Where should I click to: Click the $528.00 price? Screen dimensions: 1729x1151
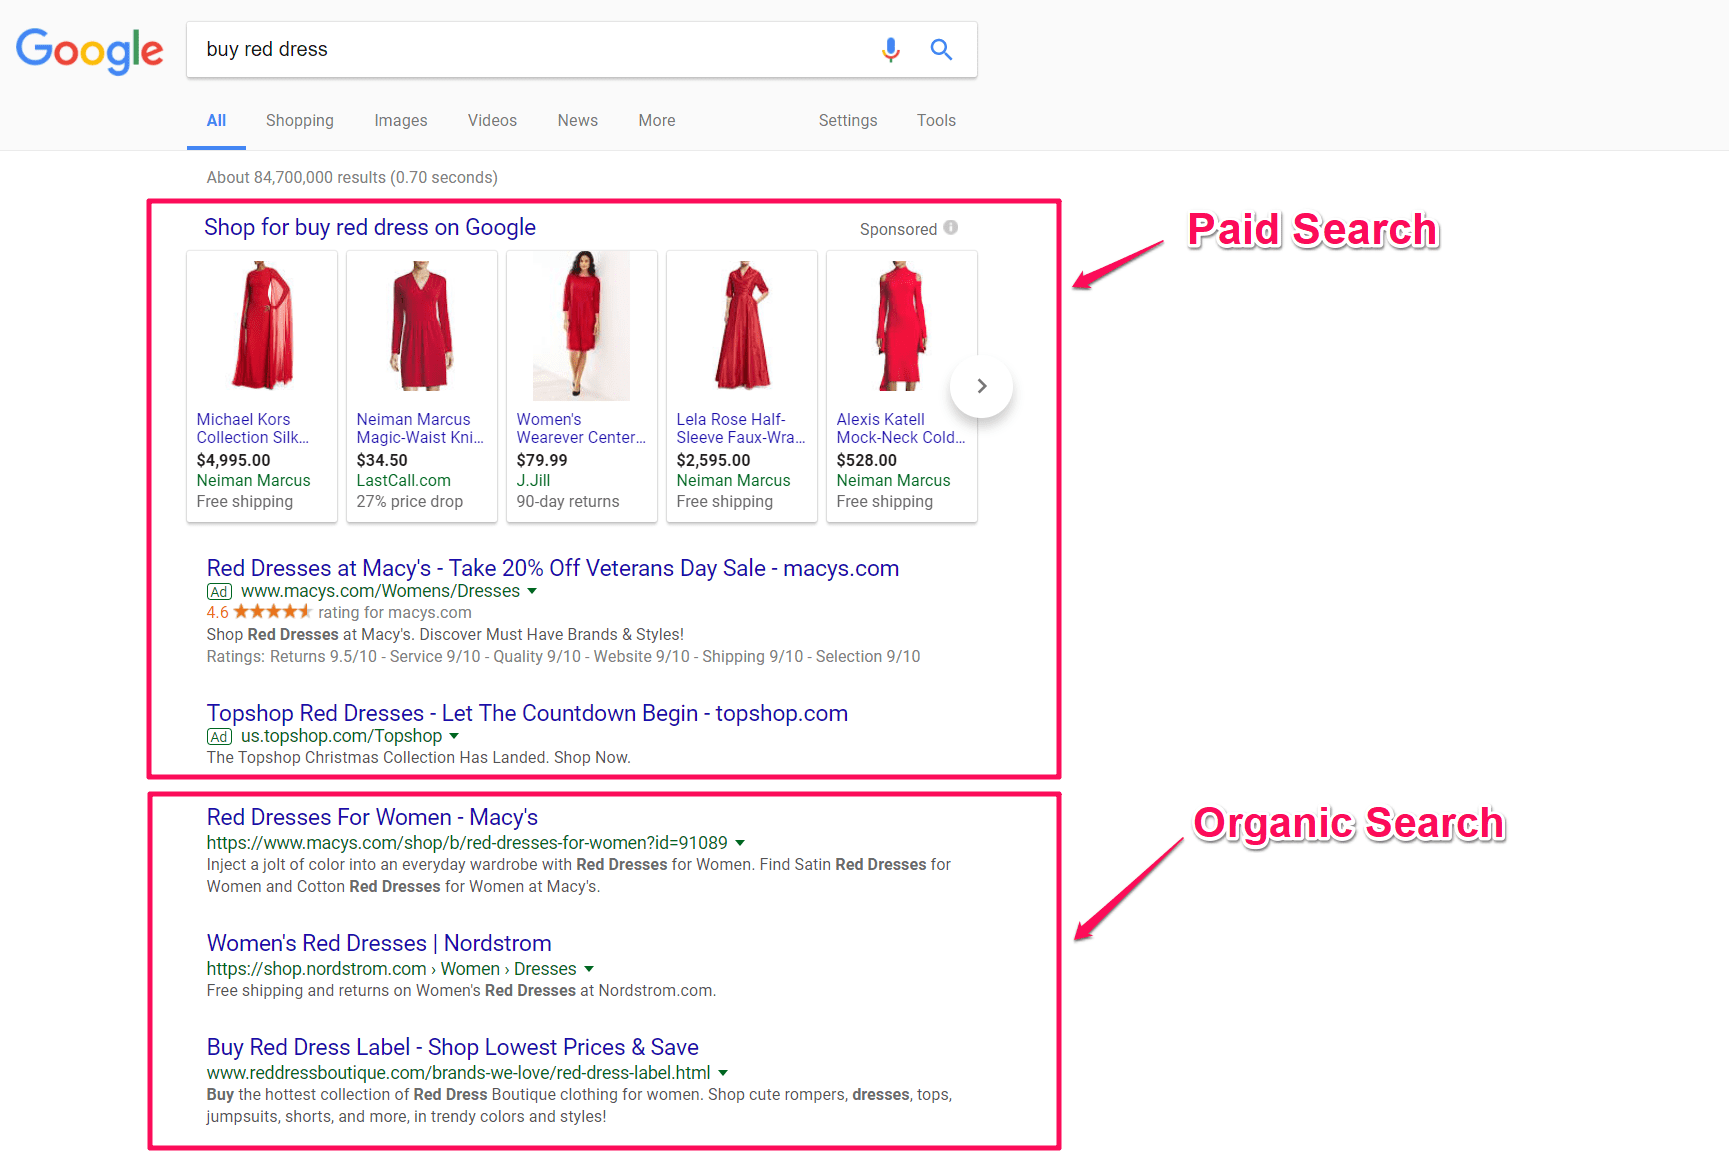[x=866, y=461]
